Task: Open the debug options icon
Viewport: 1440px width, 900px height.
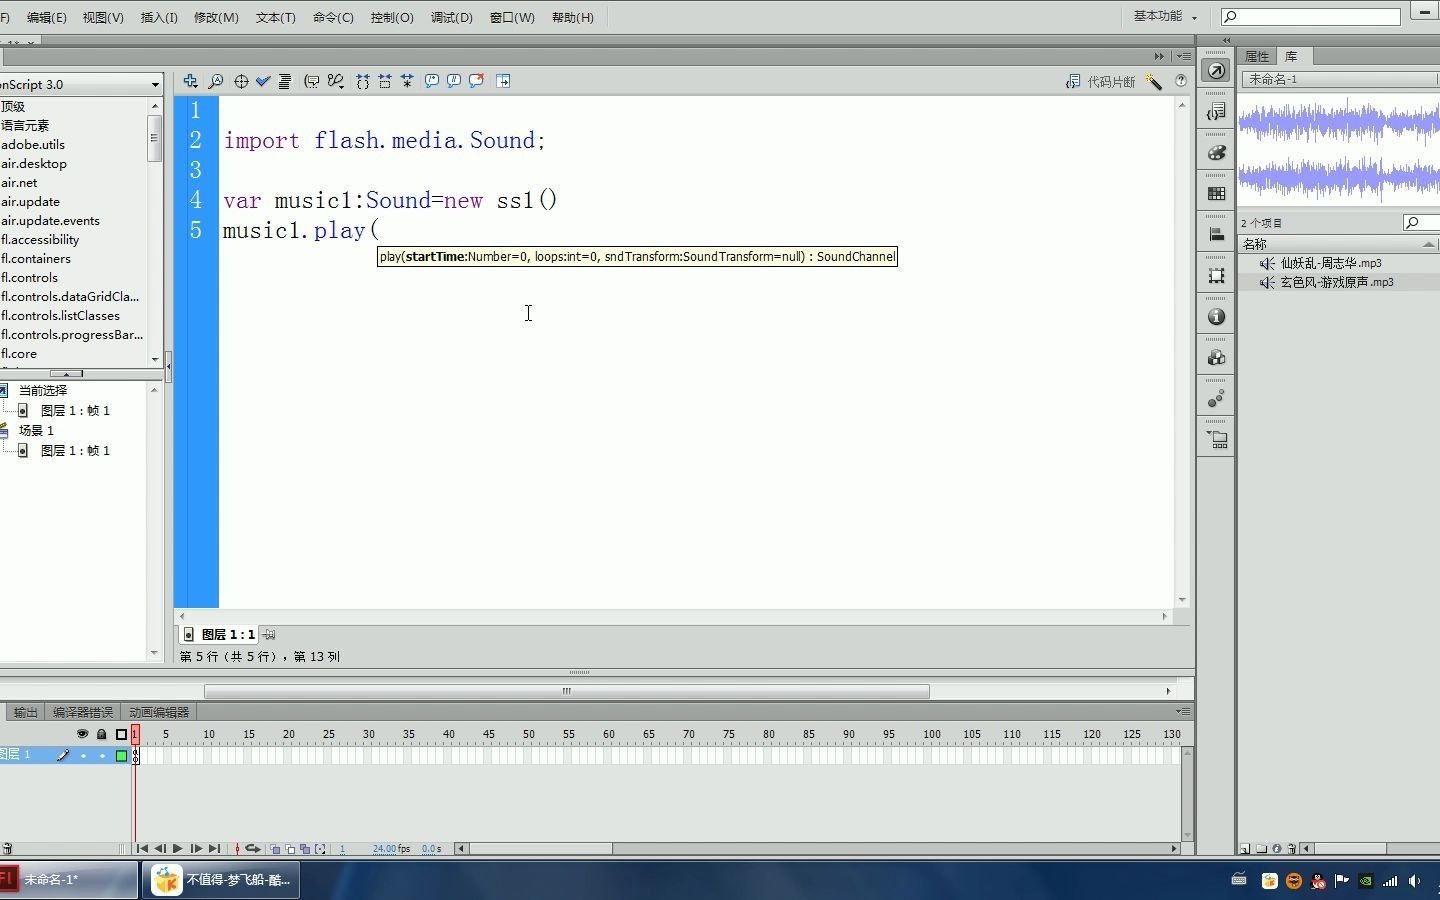Action: click(x=335, y=81)
